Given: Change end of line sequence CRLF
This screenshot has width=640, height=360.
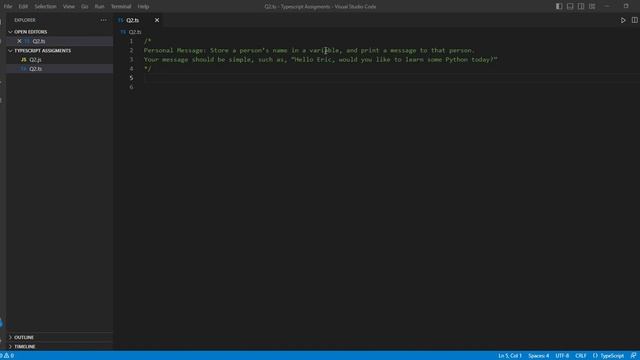Looking at the screenshot, I should tap(580, 356).
